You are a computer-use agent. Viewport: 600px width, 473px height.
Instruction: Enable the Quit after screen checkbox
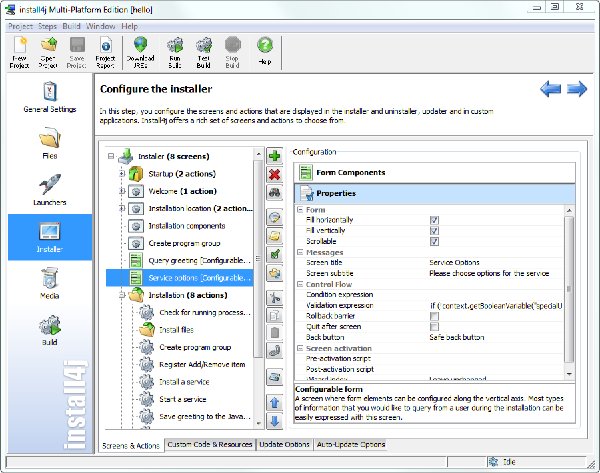click(434, 326)
